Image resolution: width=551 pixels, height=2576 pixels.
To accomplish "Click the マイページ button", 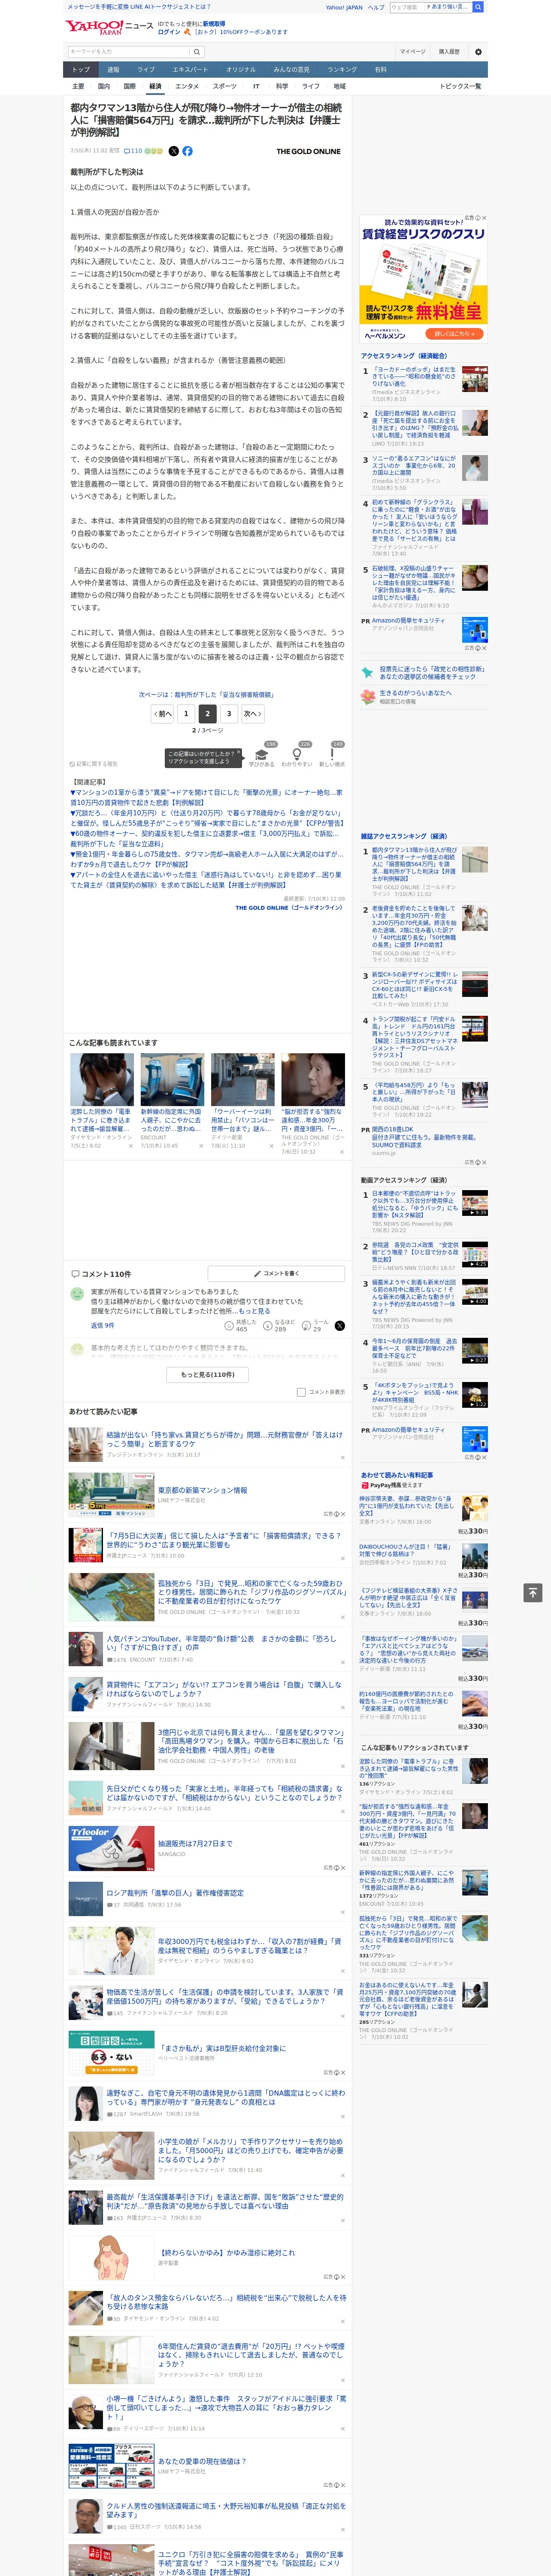I will coord(413,52).
